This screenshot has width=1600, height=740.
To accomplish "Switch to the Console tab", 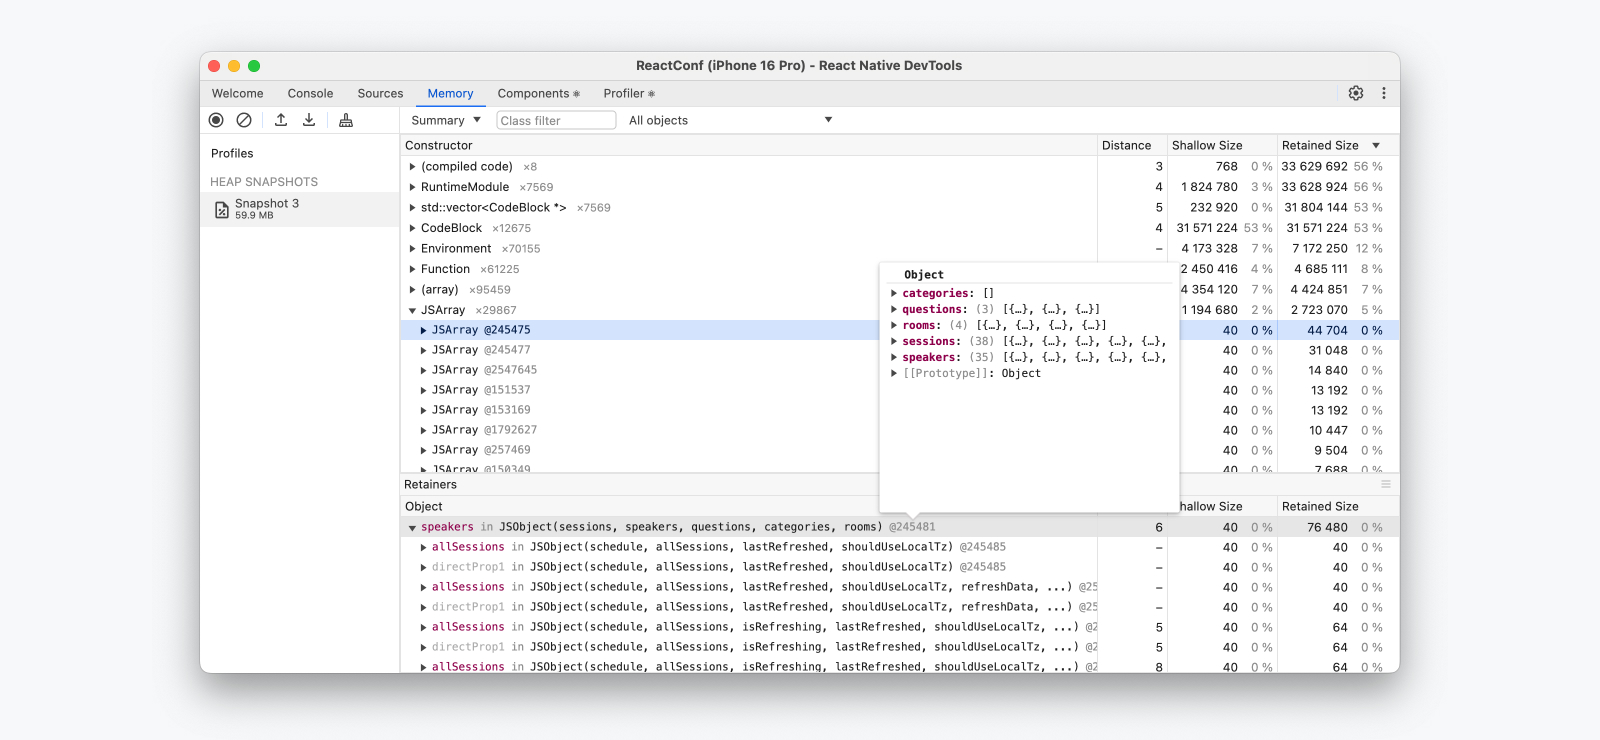I will [x=310, y=93].
